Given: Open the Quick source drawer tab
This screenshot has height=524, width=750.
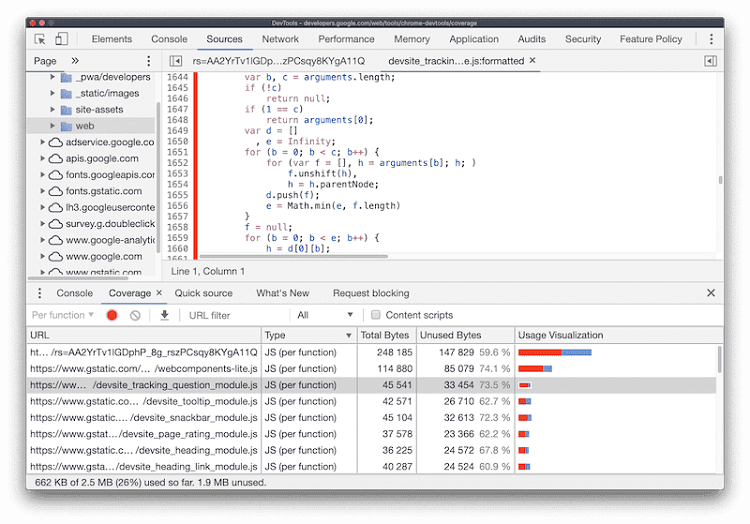Looking at the screenshot, I should click(x=203, y=293).
